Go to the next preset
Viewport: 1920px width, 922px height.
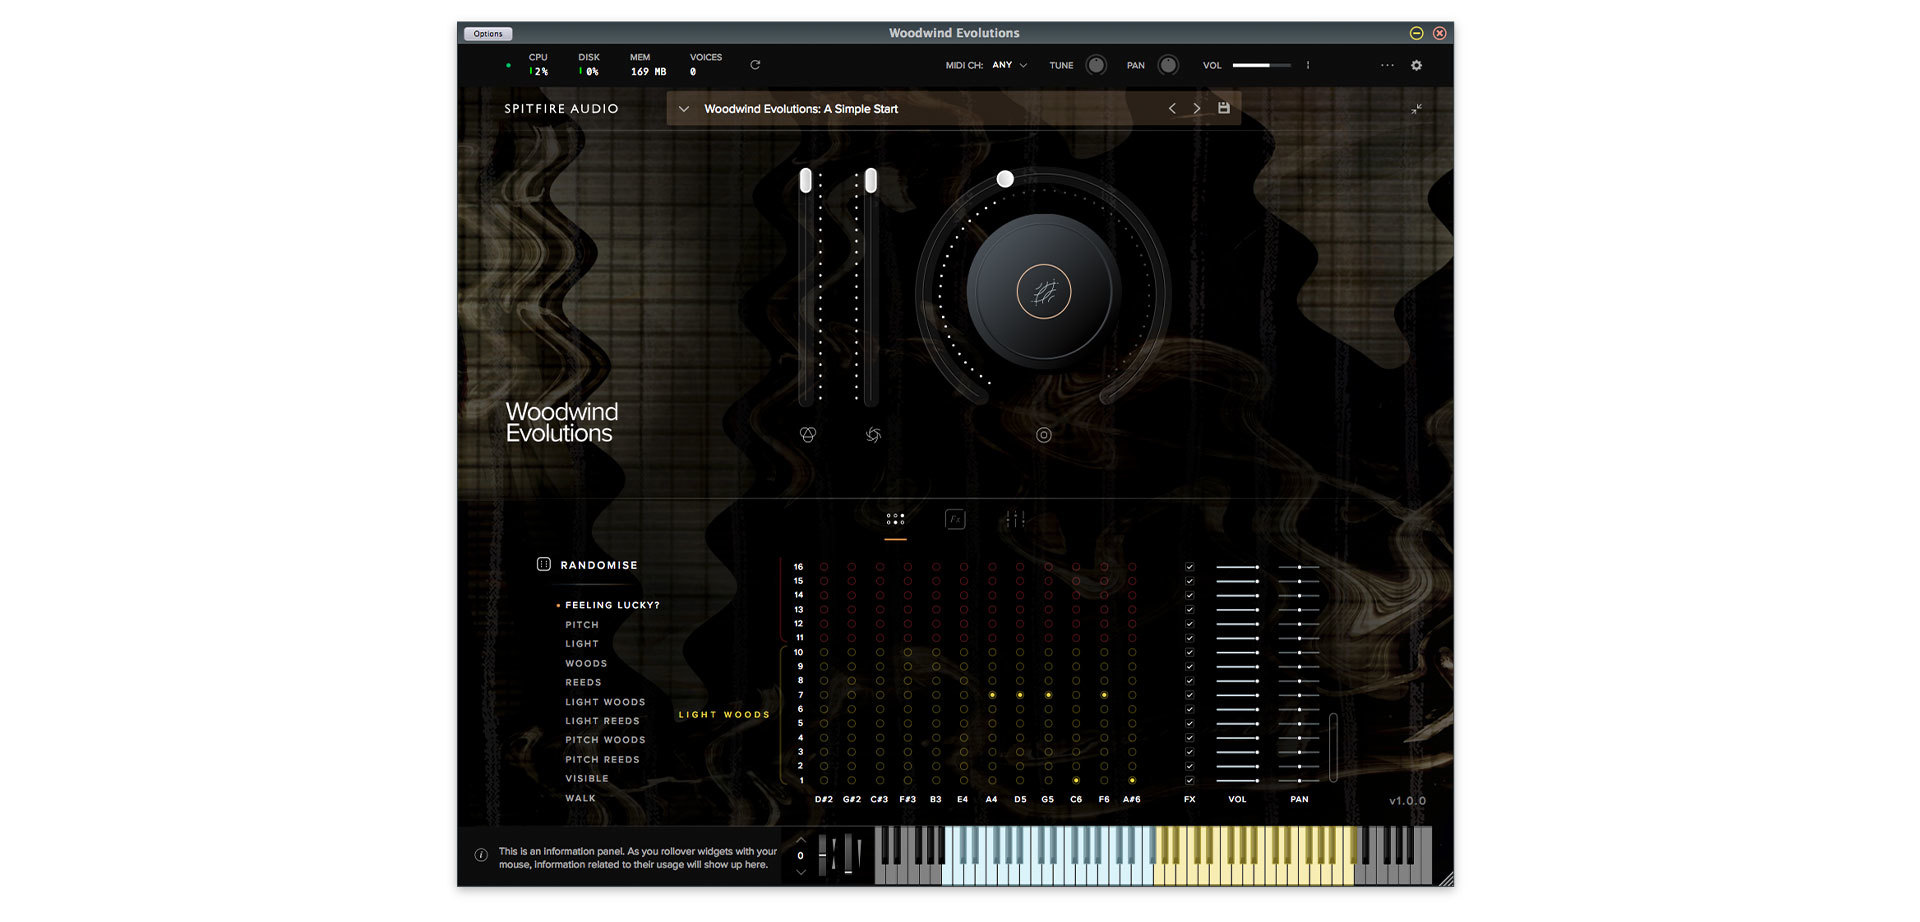click(1197, 108)
